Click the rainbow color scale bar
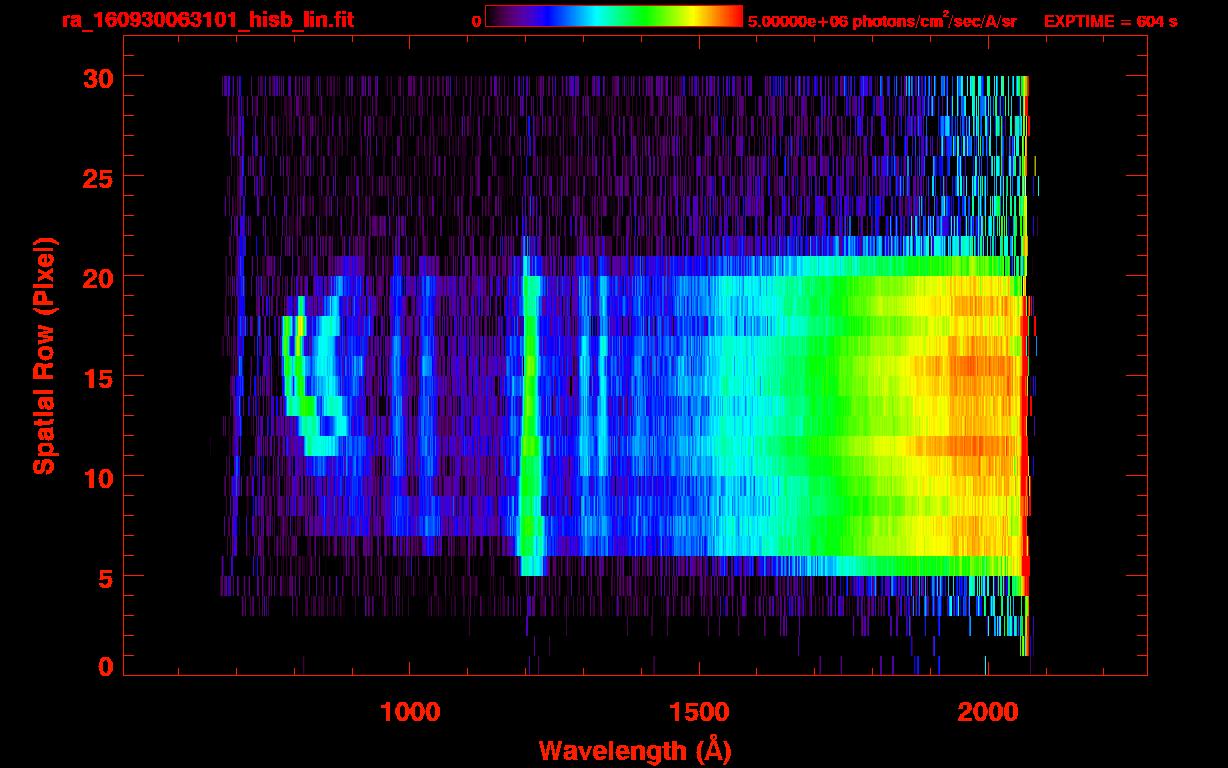The image size is (1228, 768). coord(614,16)
